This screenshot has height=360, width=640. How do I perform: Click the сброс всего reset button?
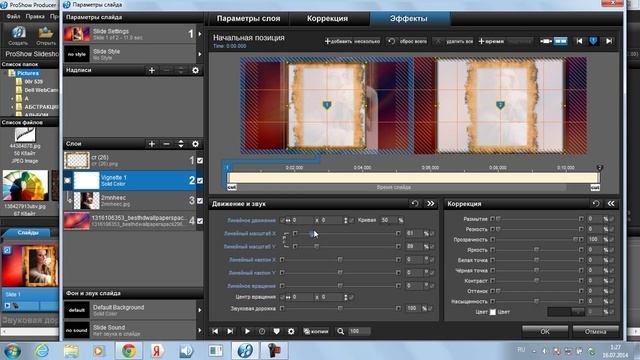click(x=407, y=41)
